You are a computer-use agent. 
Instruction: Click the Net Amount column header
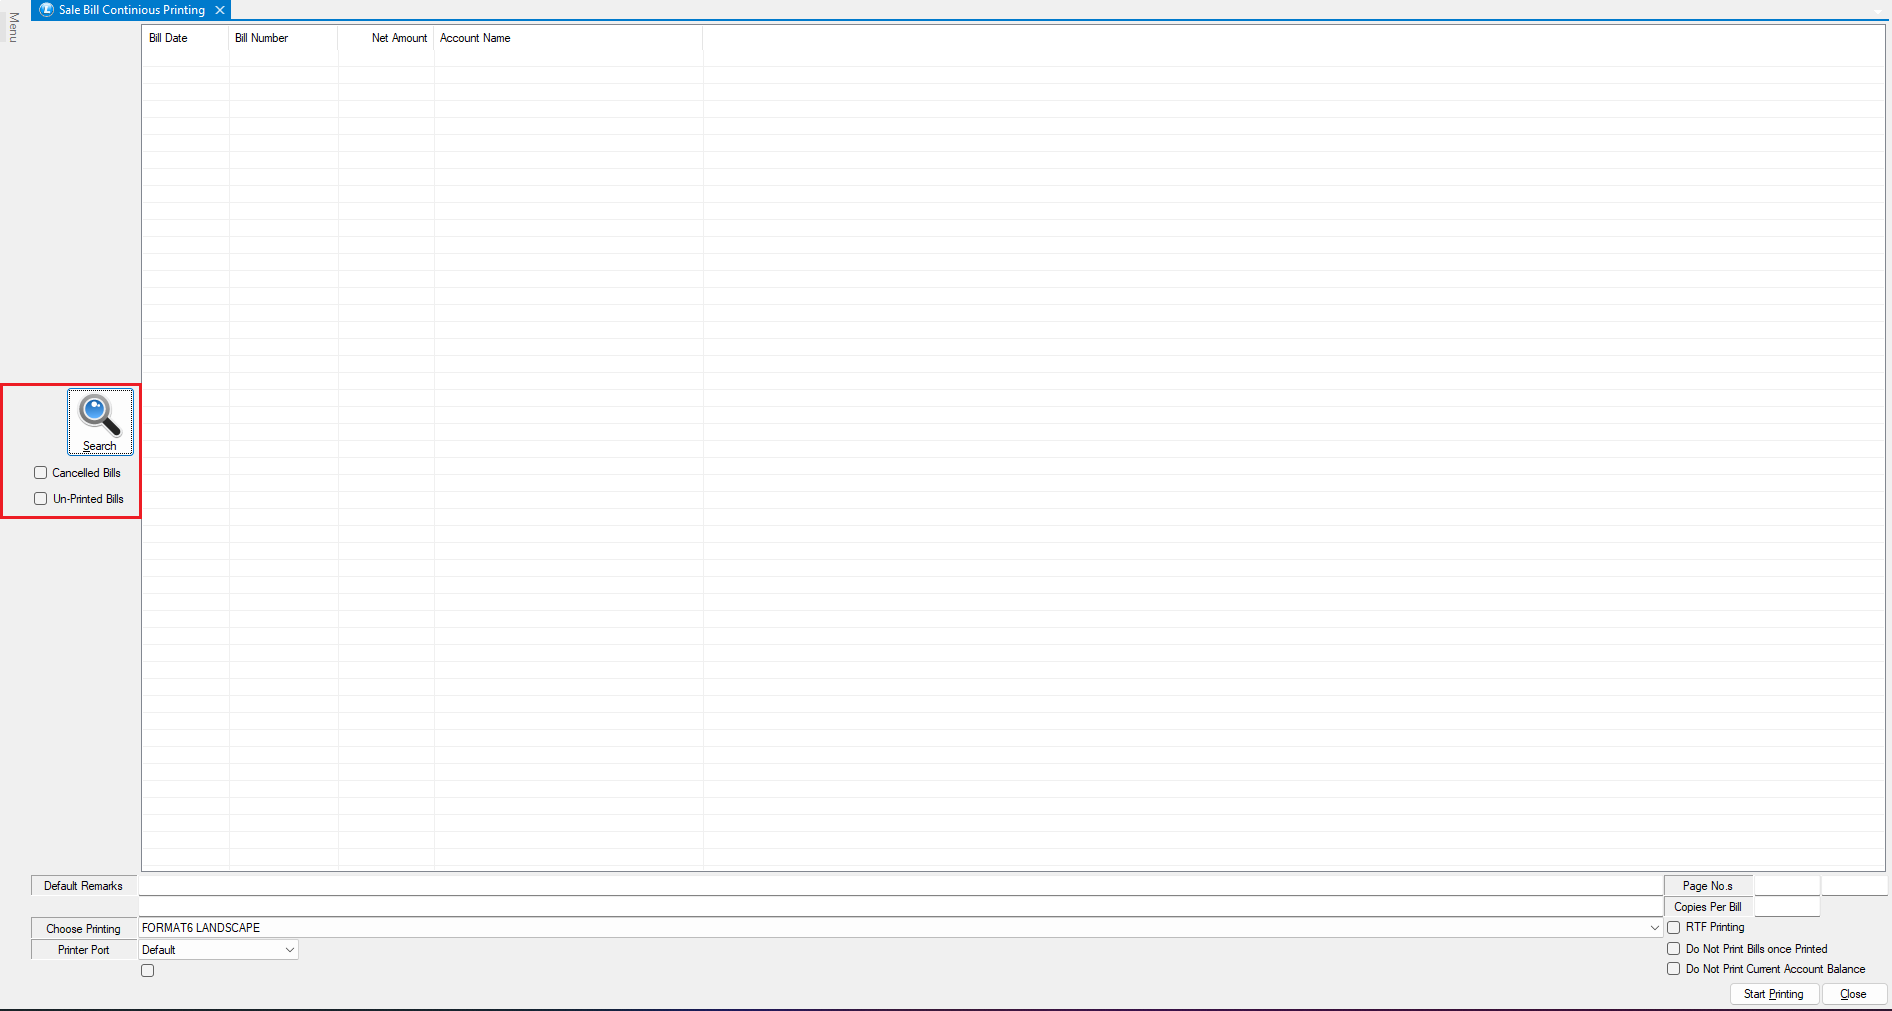[x=398, y=38]
